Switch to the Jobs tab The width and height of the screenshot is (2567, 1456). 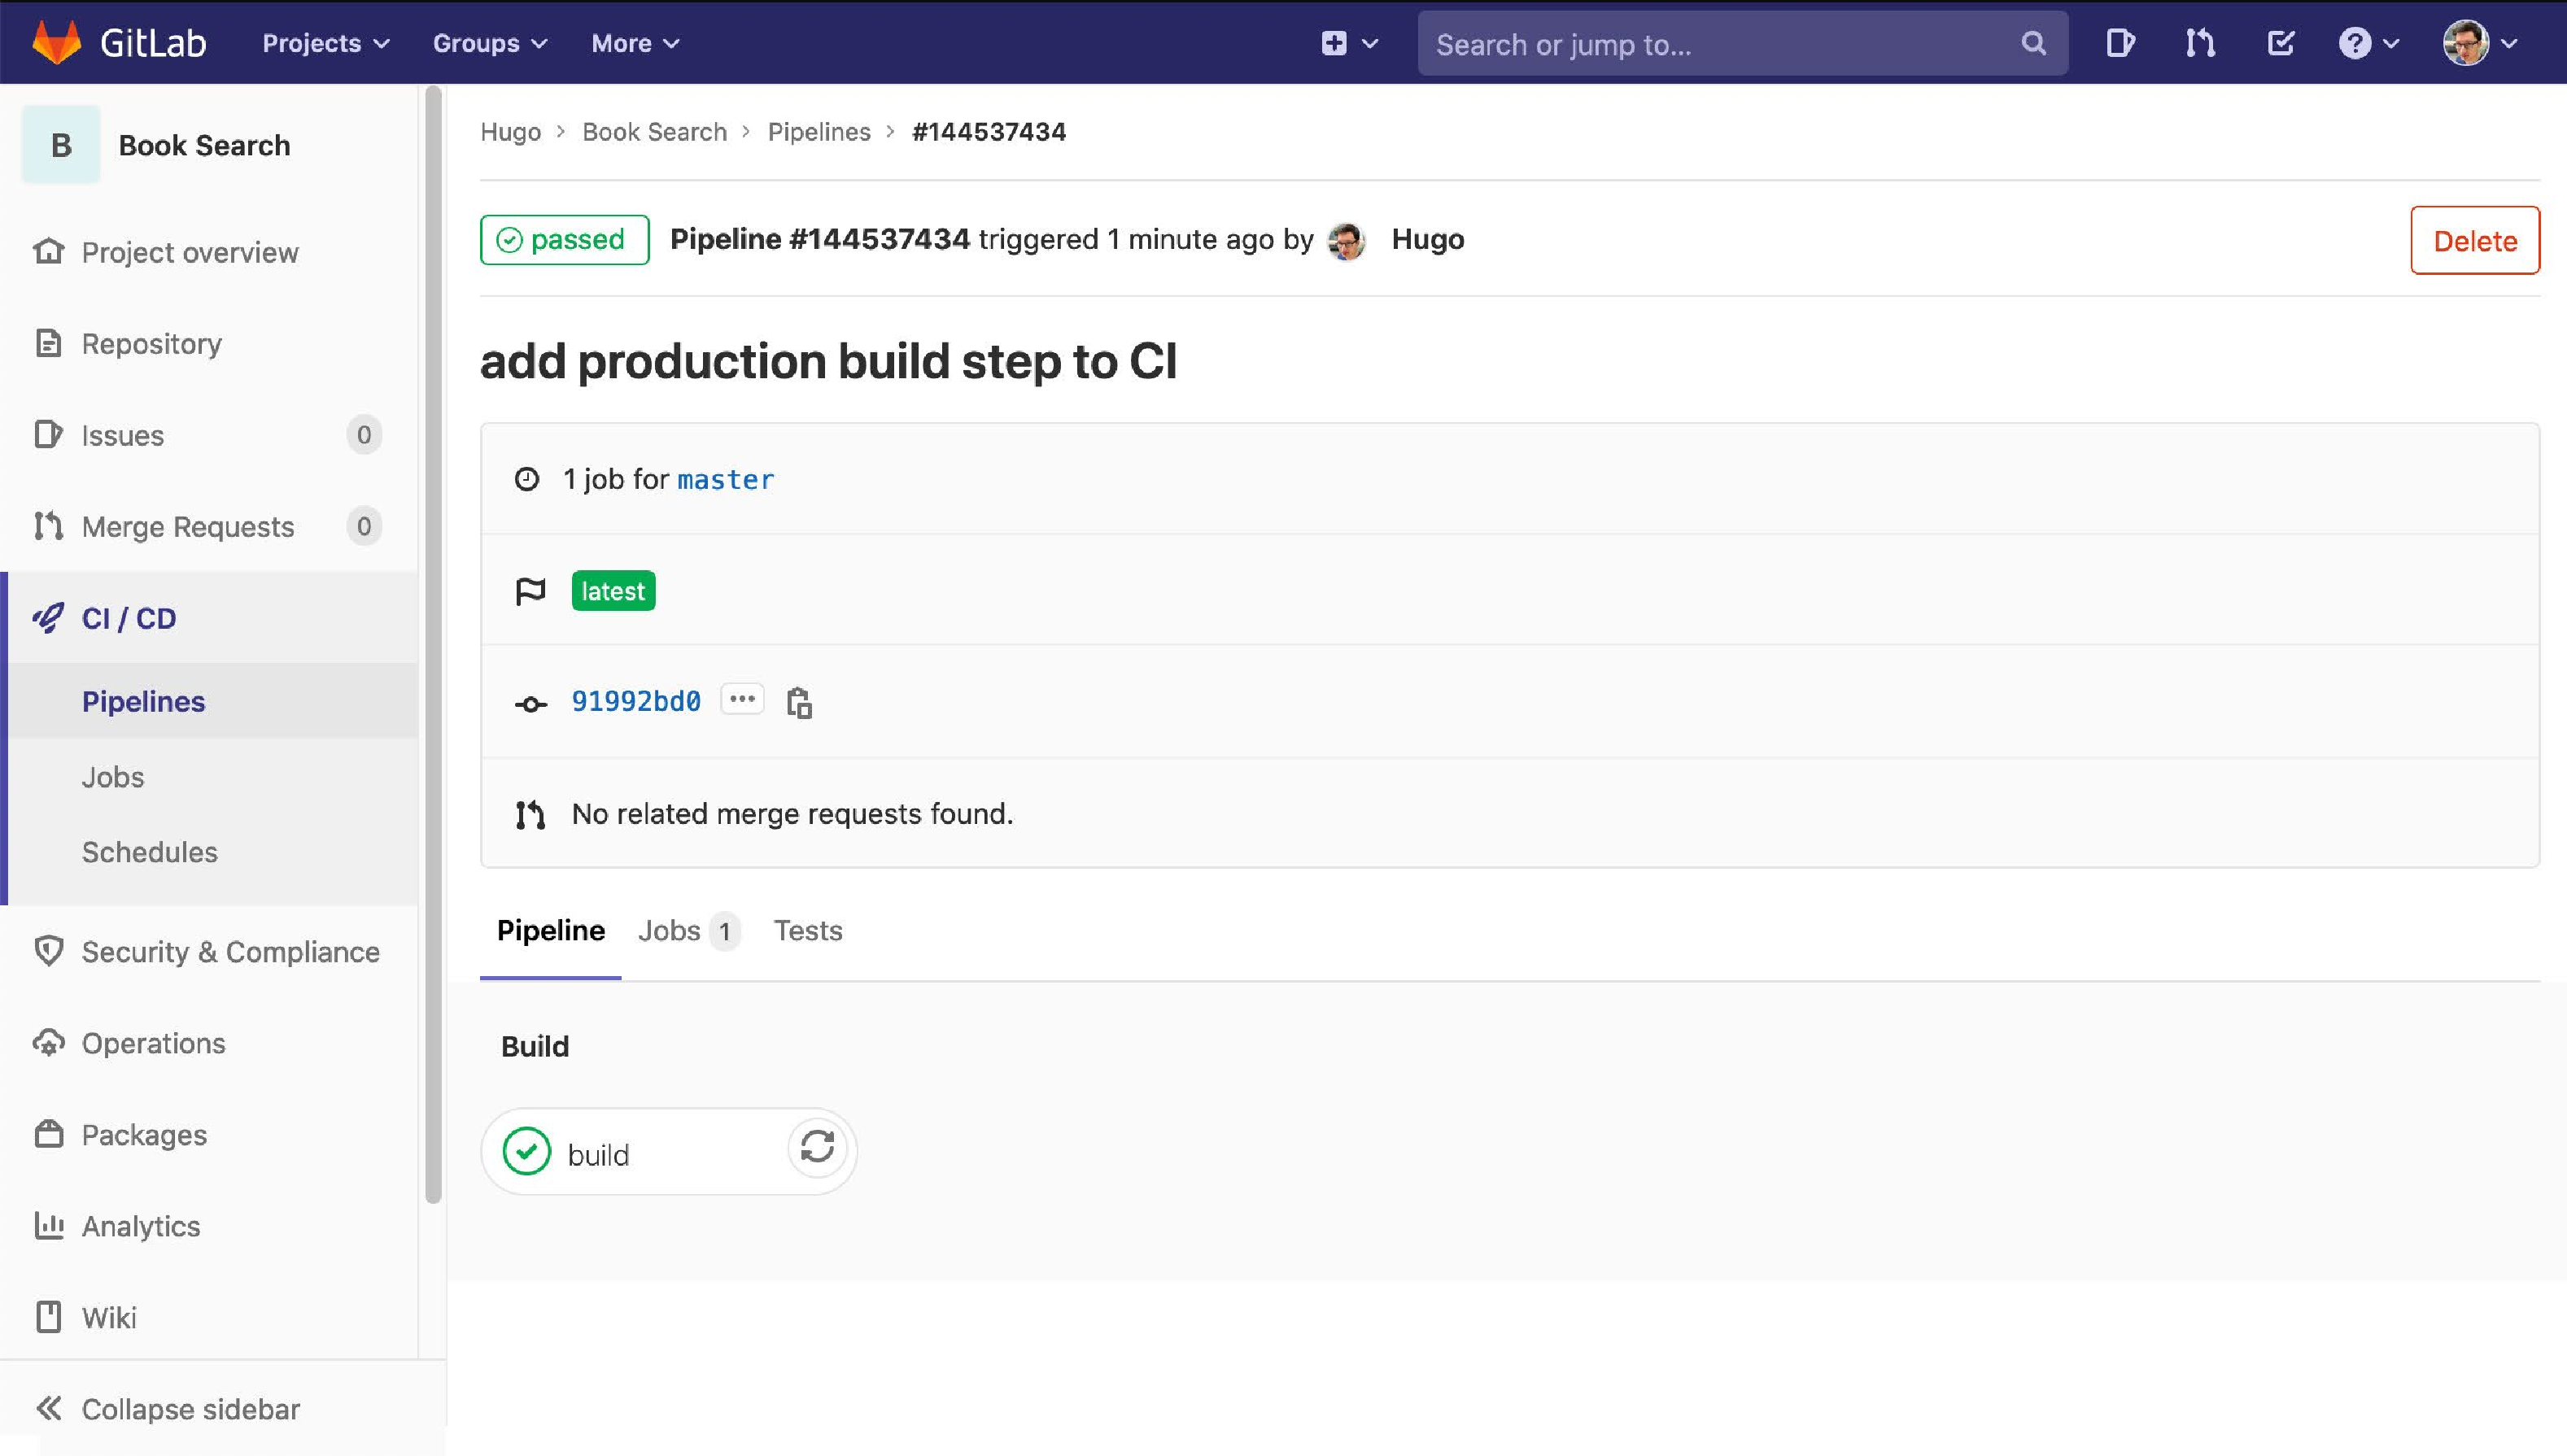point(688,931)
